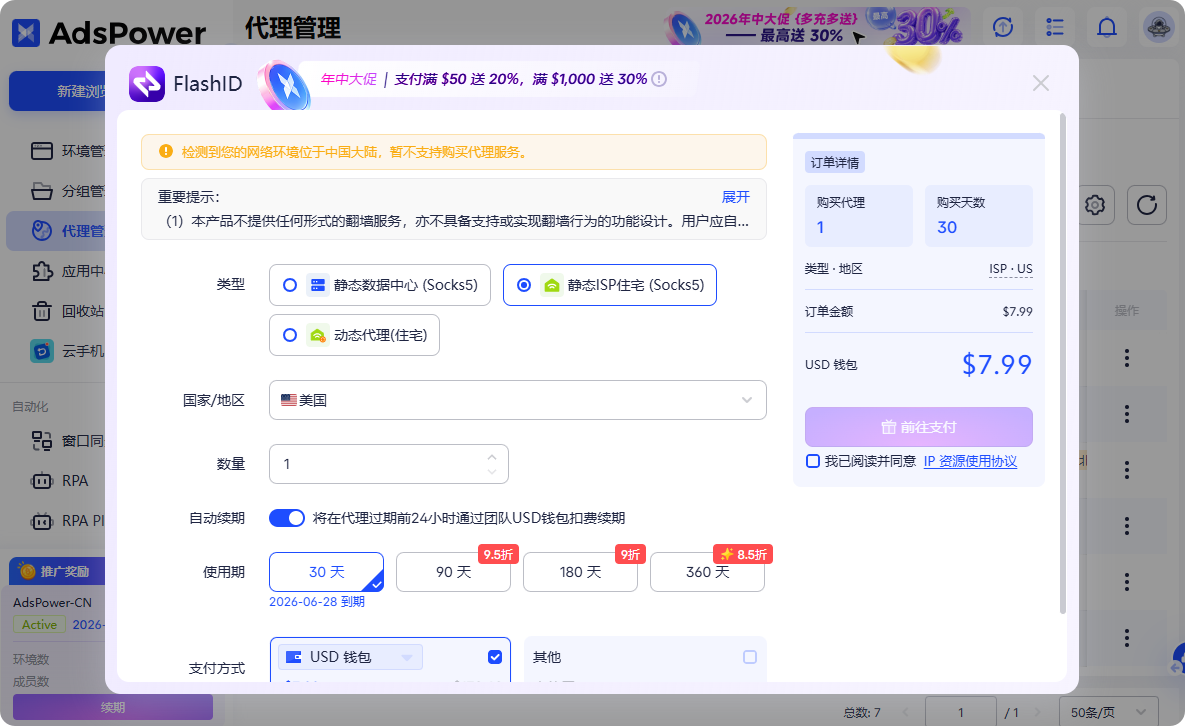This screenshot has width=1185, height=726.
Task: Close the FlashID purchase dialog
Action: [x=1041, y=83]
